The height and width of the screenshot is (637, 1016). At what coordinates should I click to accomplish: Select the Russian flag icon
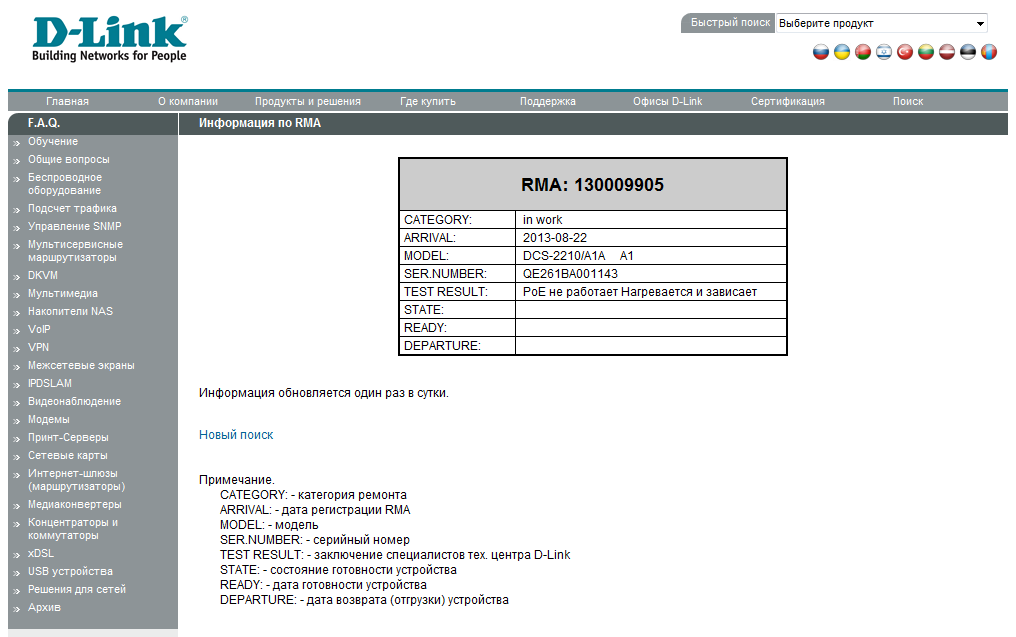tap(821, 52)
